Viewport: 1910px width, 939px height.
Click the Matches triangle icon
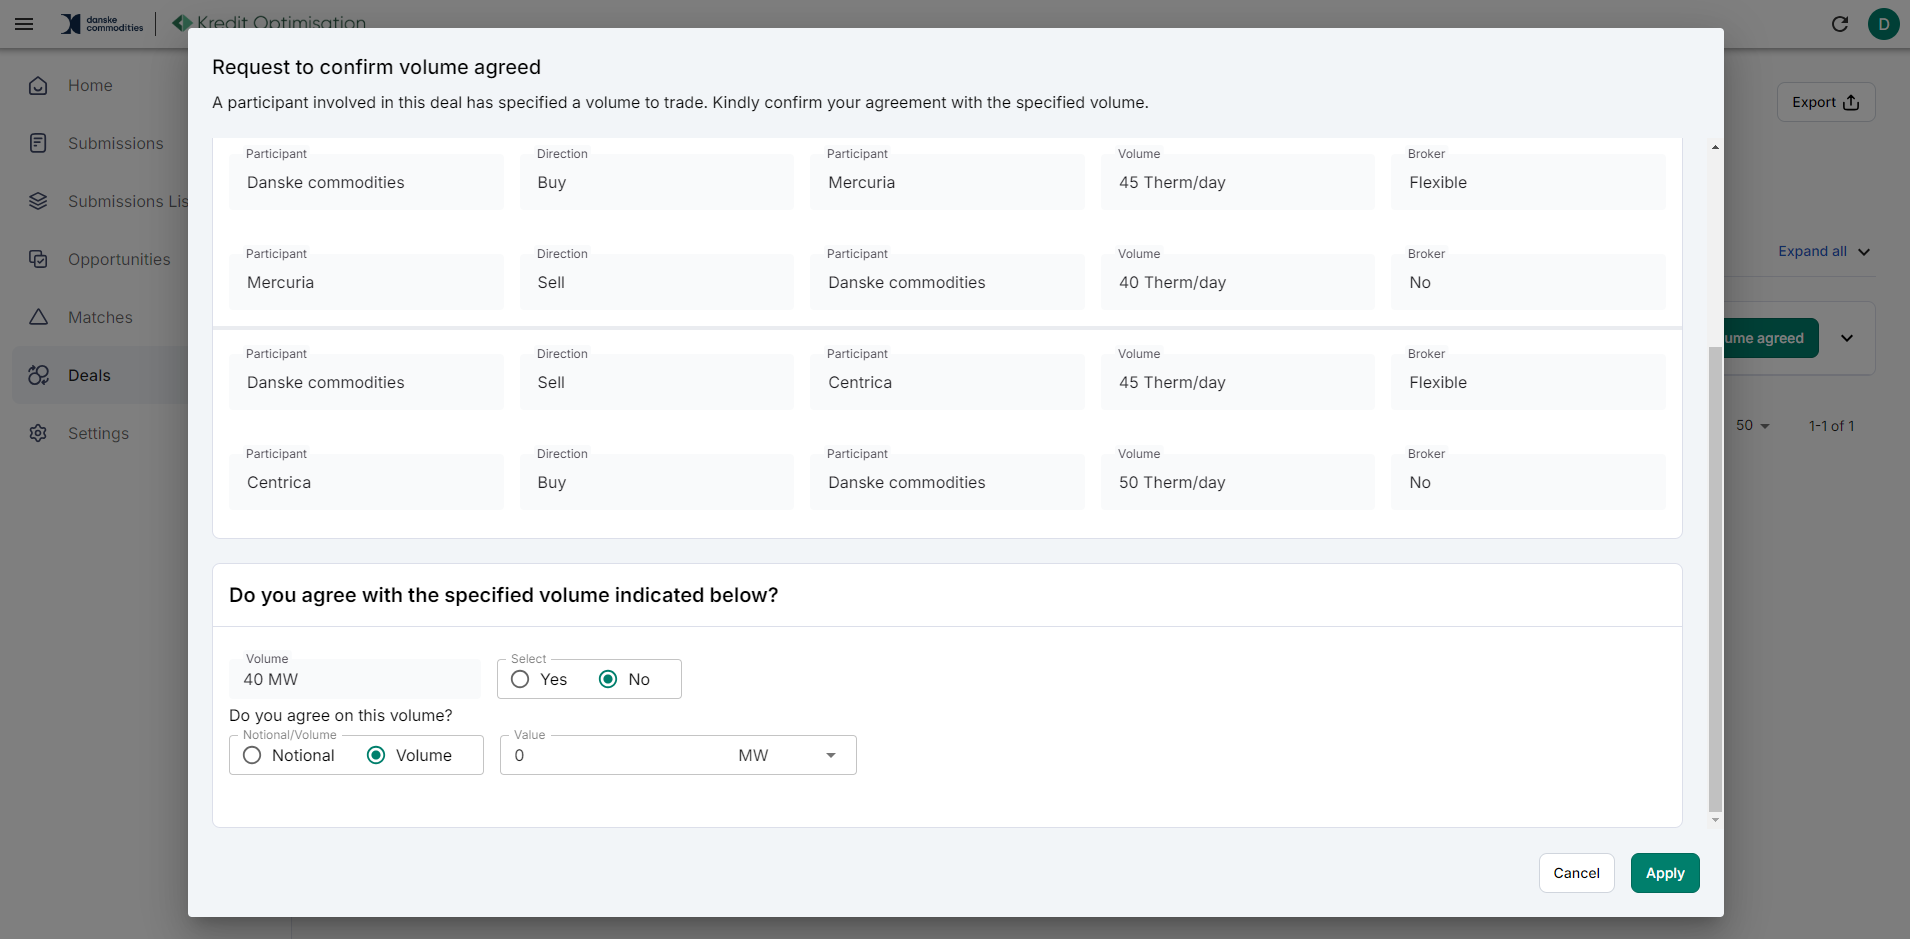(38, 317)
